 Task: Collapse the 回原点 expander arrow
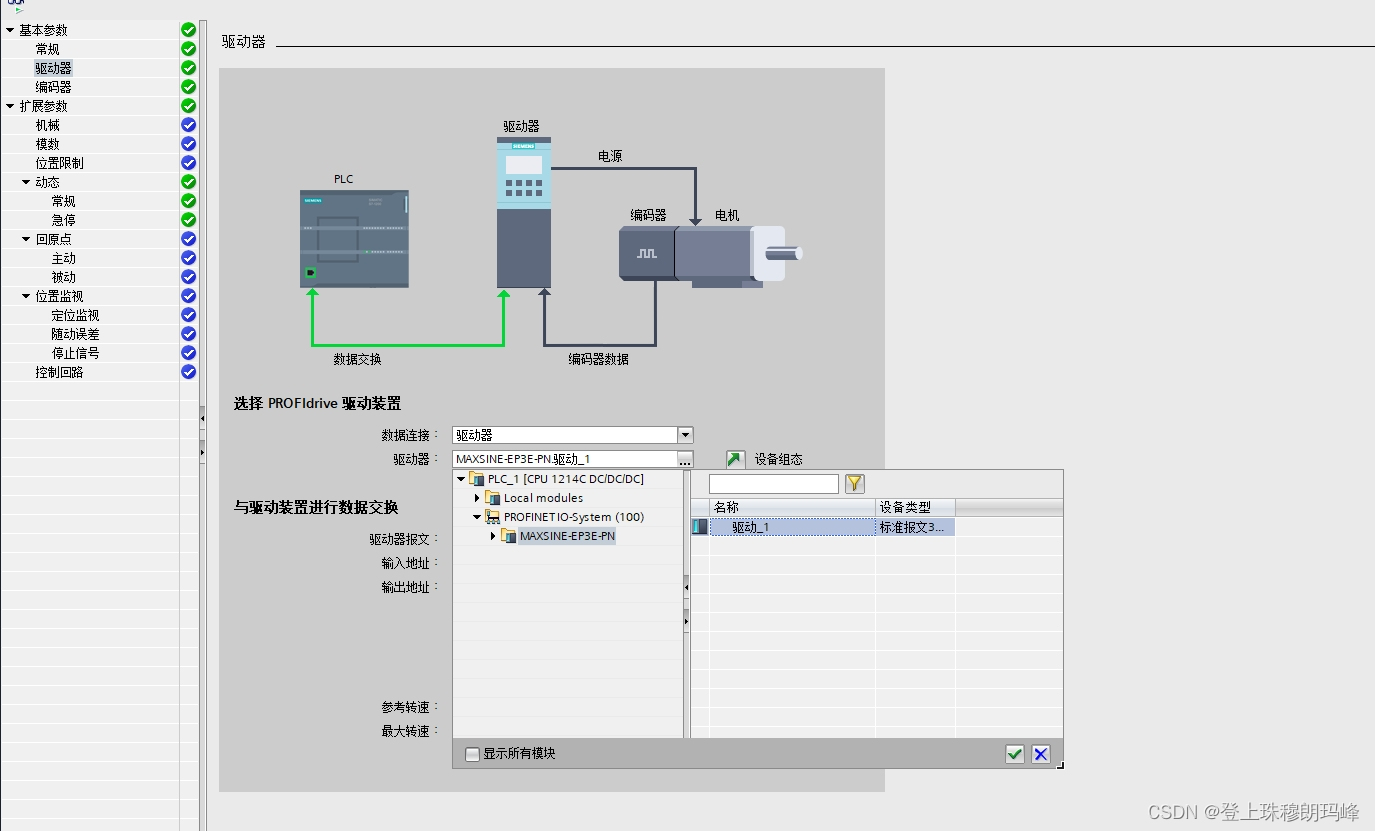pos(26,239)
